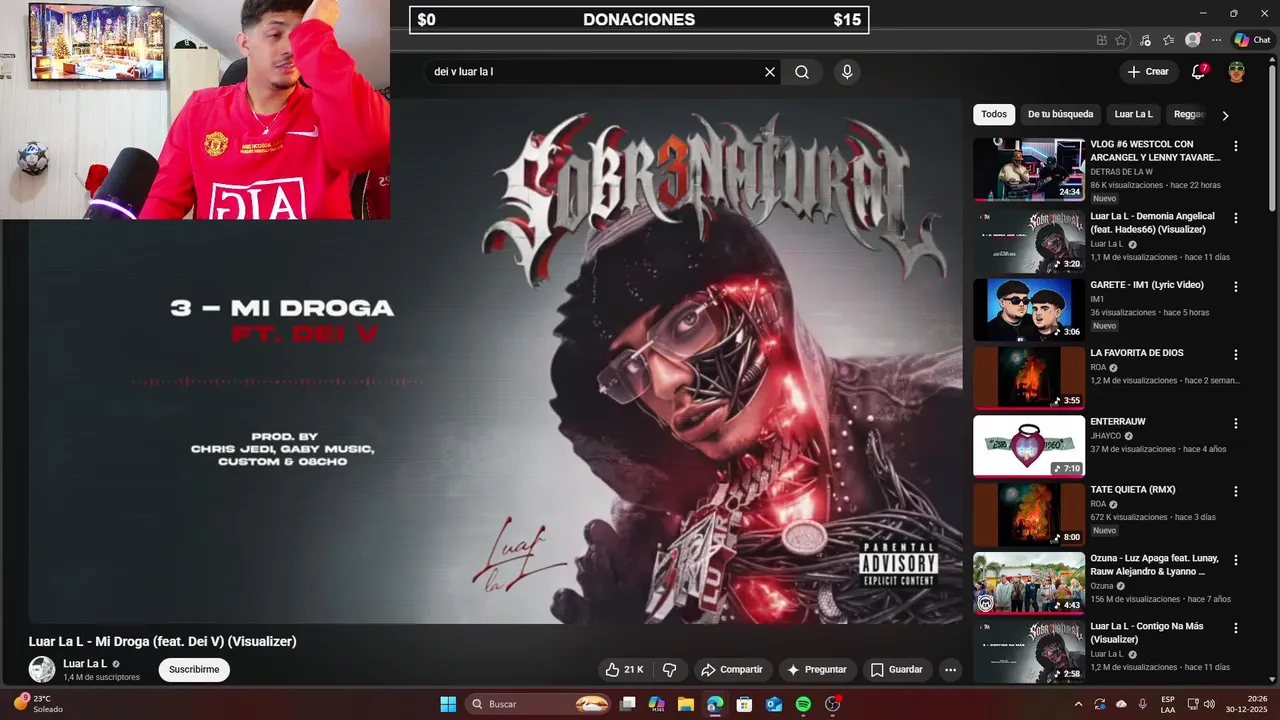
Task: Open Edge profile avatar
Action: click(x=1193, y=40)
